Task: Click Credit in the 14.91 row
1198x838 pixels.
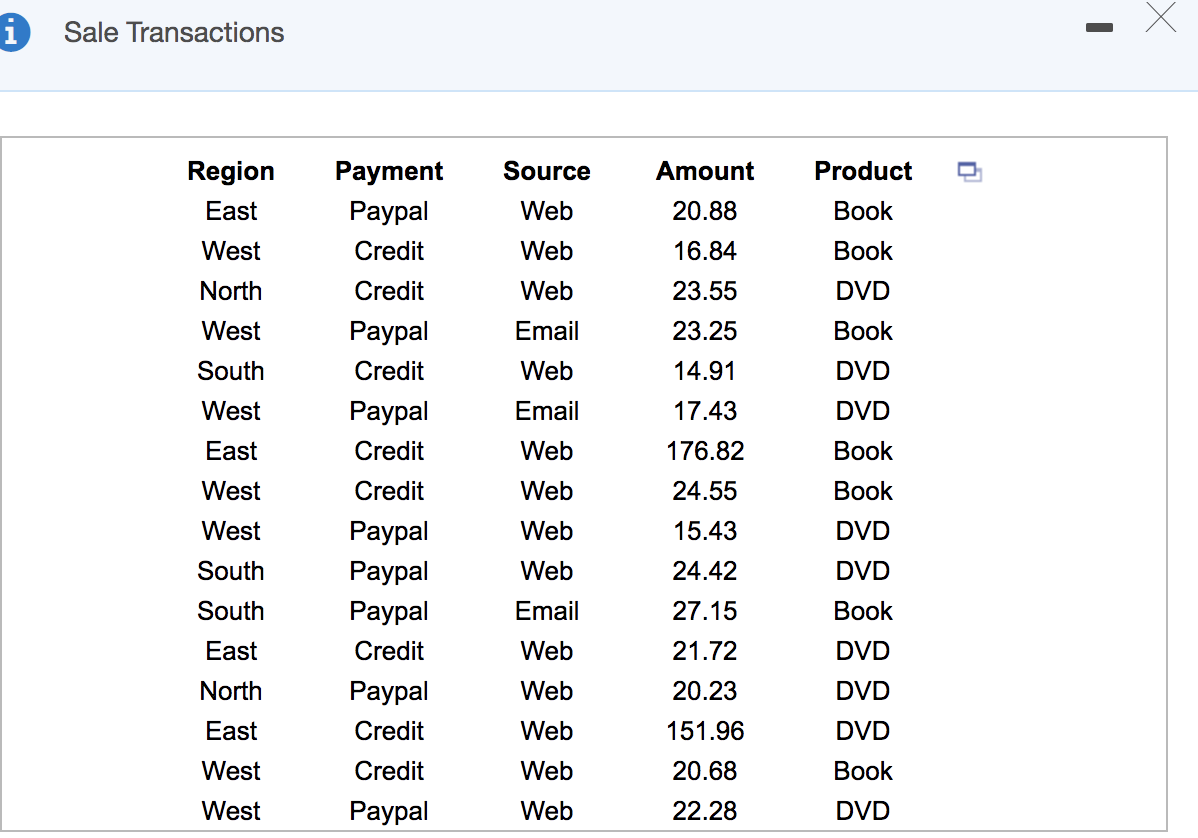Action: (389, 370)
